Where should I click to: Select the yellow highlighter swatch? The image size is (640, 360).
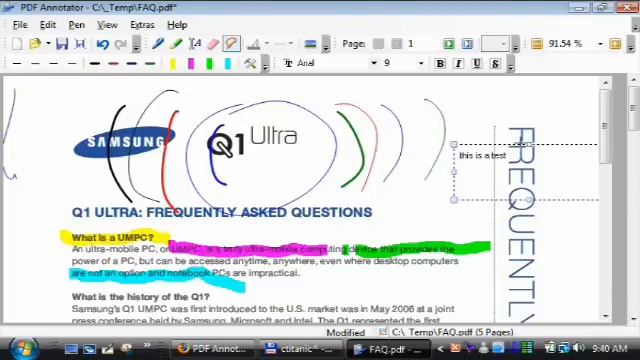[x=173, y=64]
